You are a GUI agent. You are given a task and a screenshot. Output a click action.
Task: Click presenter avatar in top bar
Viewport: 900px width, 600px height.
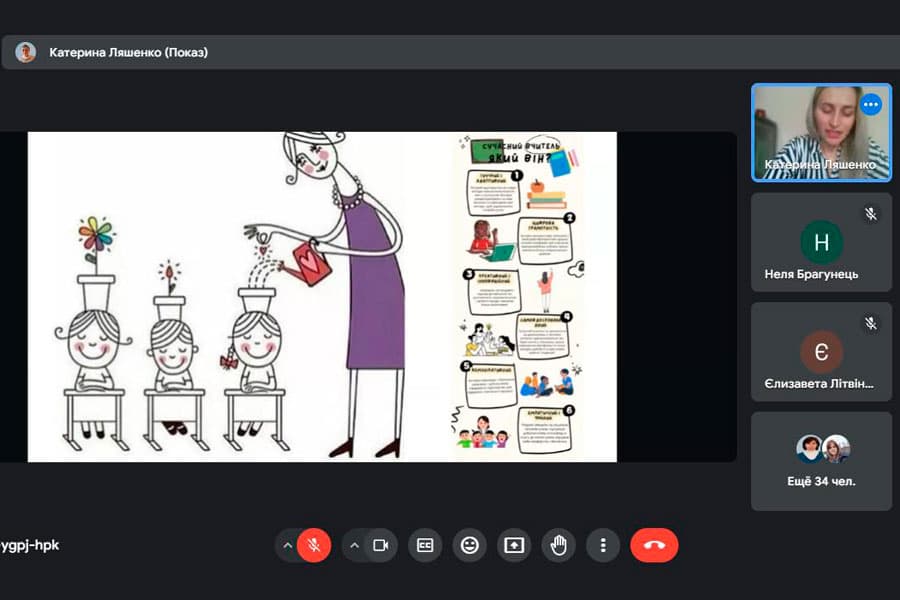click(x=26, y=52)
